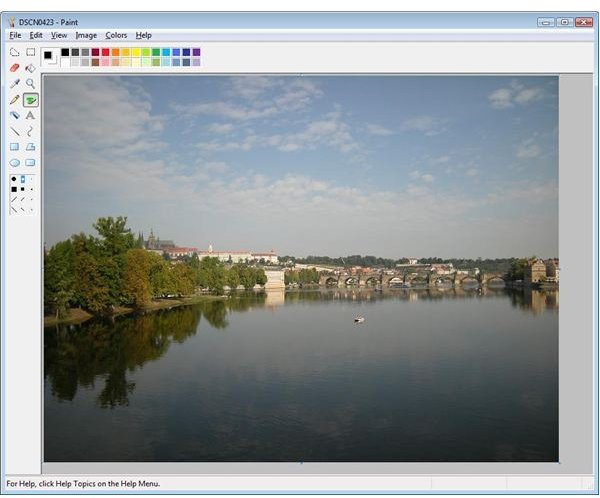Screen dimensions: 600x498
Task: Choose the lime green swatch
Action: 146,52
